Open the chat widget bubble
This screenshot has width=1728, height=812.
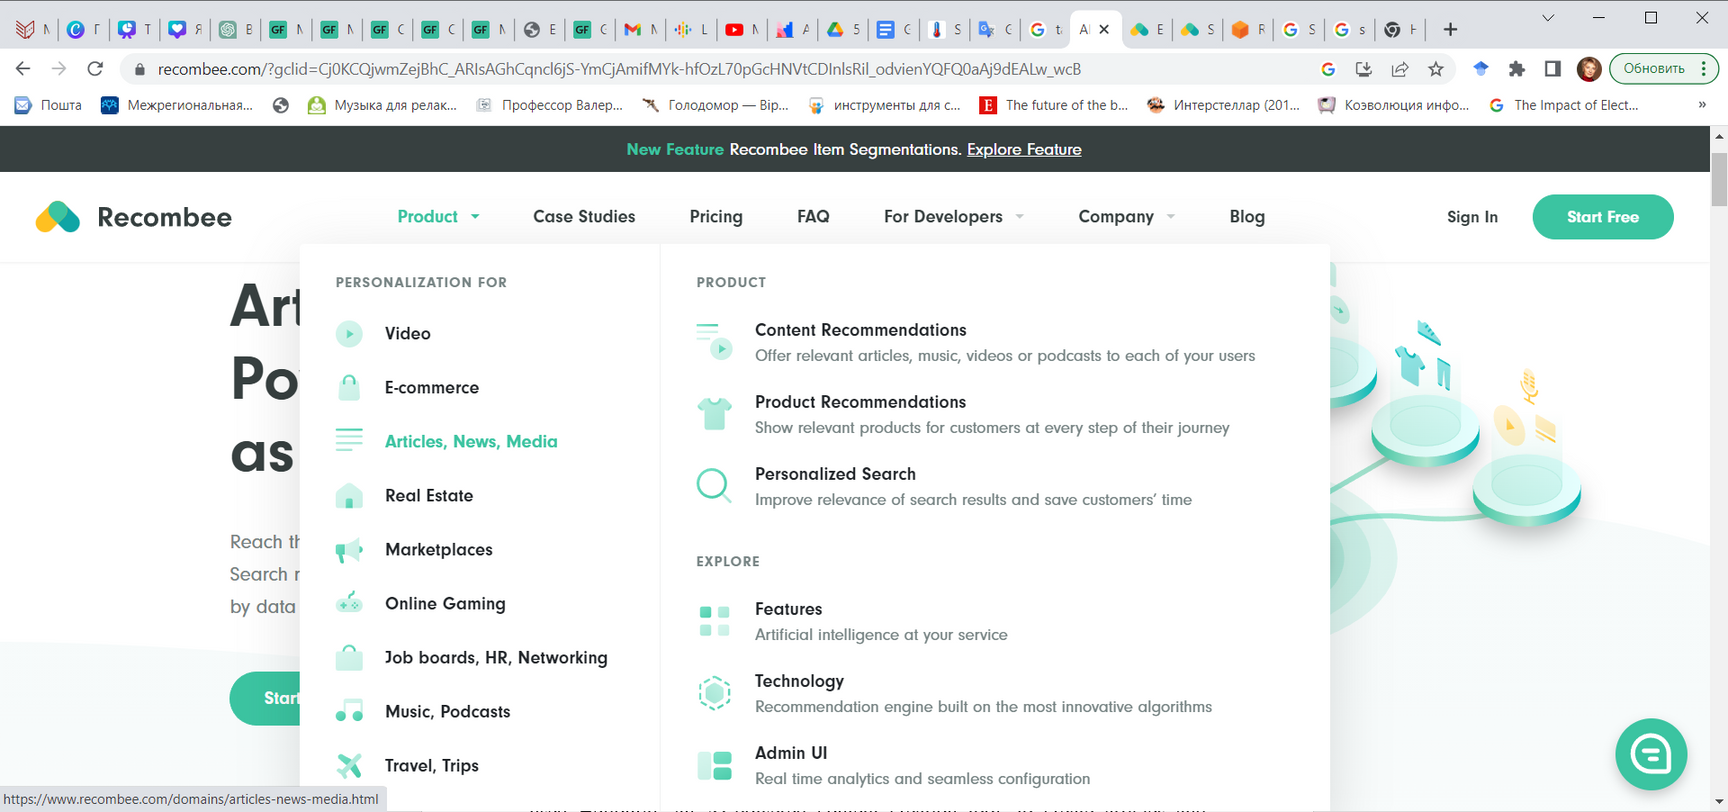point(1651,754)
